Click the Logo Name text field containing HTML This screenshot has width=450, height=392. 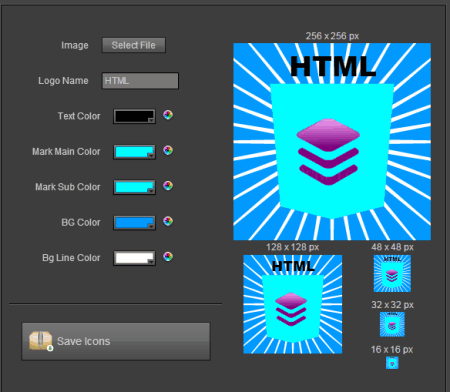coord(140,81)
